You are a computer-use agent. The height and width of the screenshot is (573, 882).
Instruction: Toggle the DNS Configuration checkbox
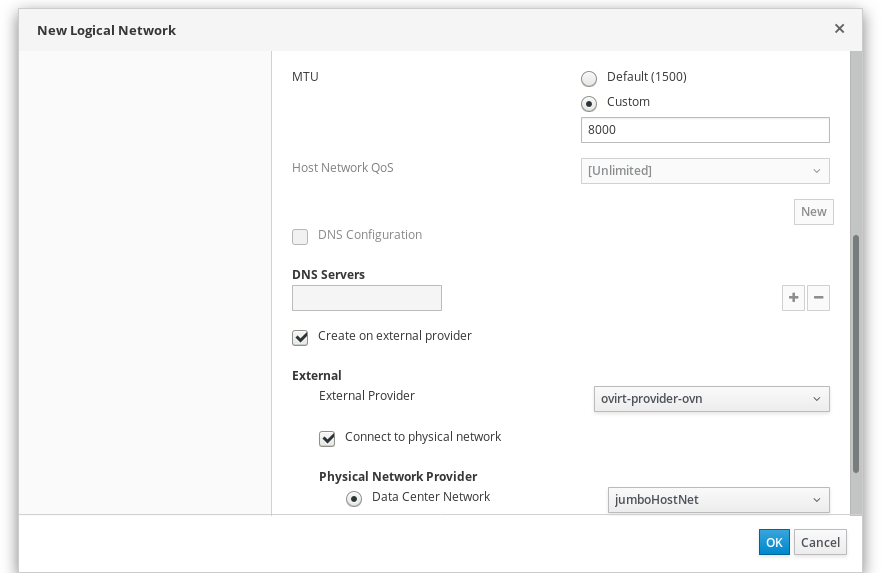click(300, 237)
